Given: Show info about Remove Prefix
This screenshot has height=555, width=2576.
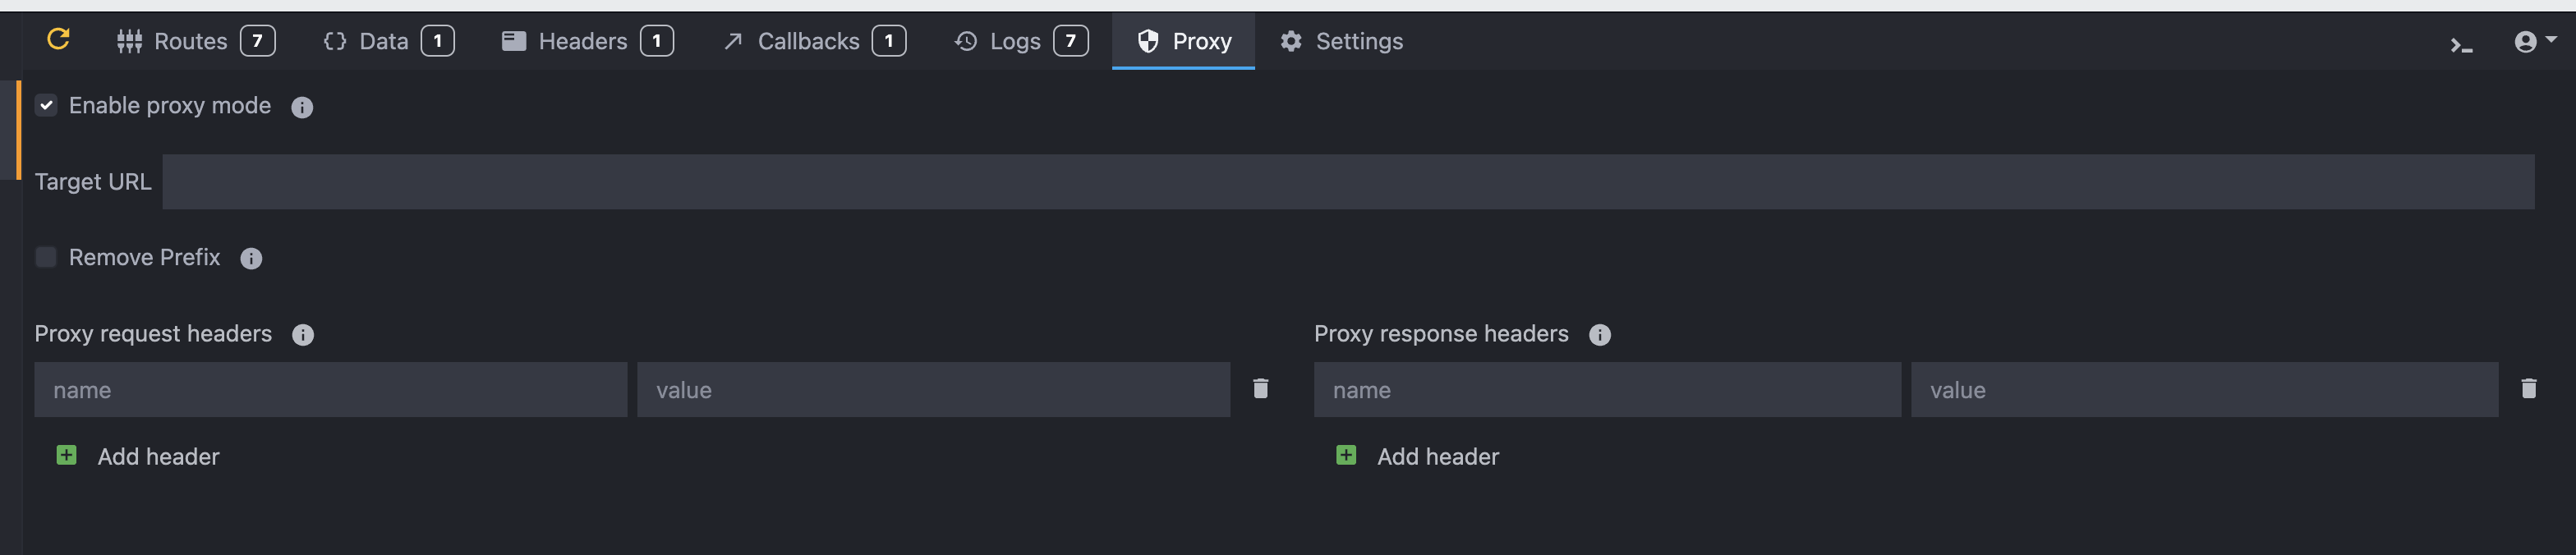Looking at the screenshot, I should tap(251, 258).
